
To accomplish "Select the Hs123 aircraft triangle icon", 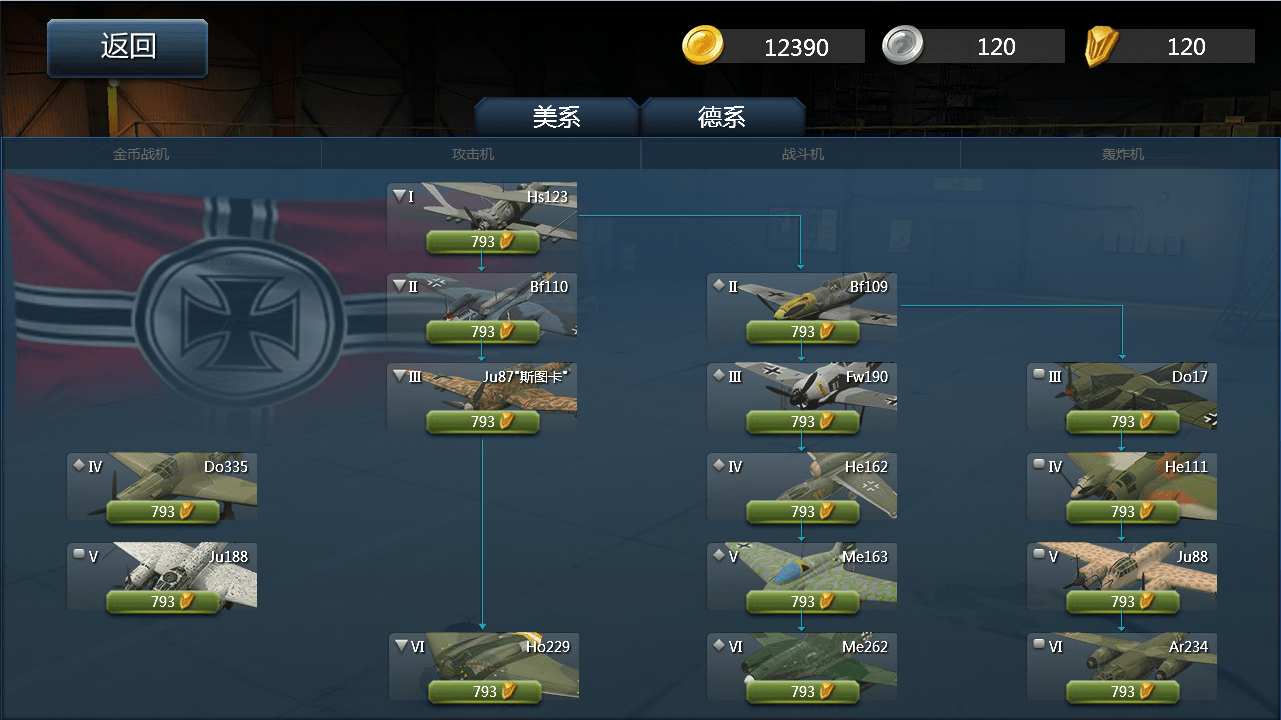I will (x=399, y=196).
